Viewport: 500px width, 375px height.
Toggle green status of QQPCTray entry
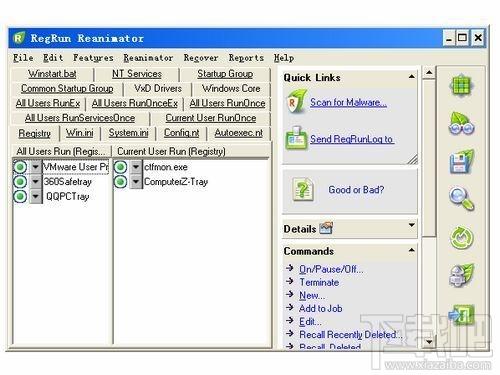20,196
